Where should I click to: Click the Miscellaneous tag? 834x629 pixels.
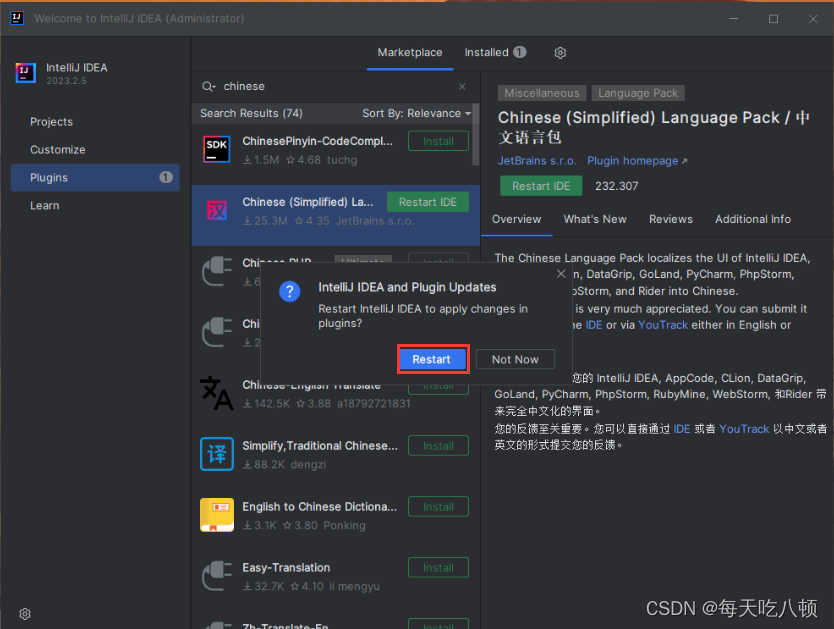[x=541, y=93]
